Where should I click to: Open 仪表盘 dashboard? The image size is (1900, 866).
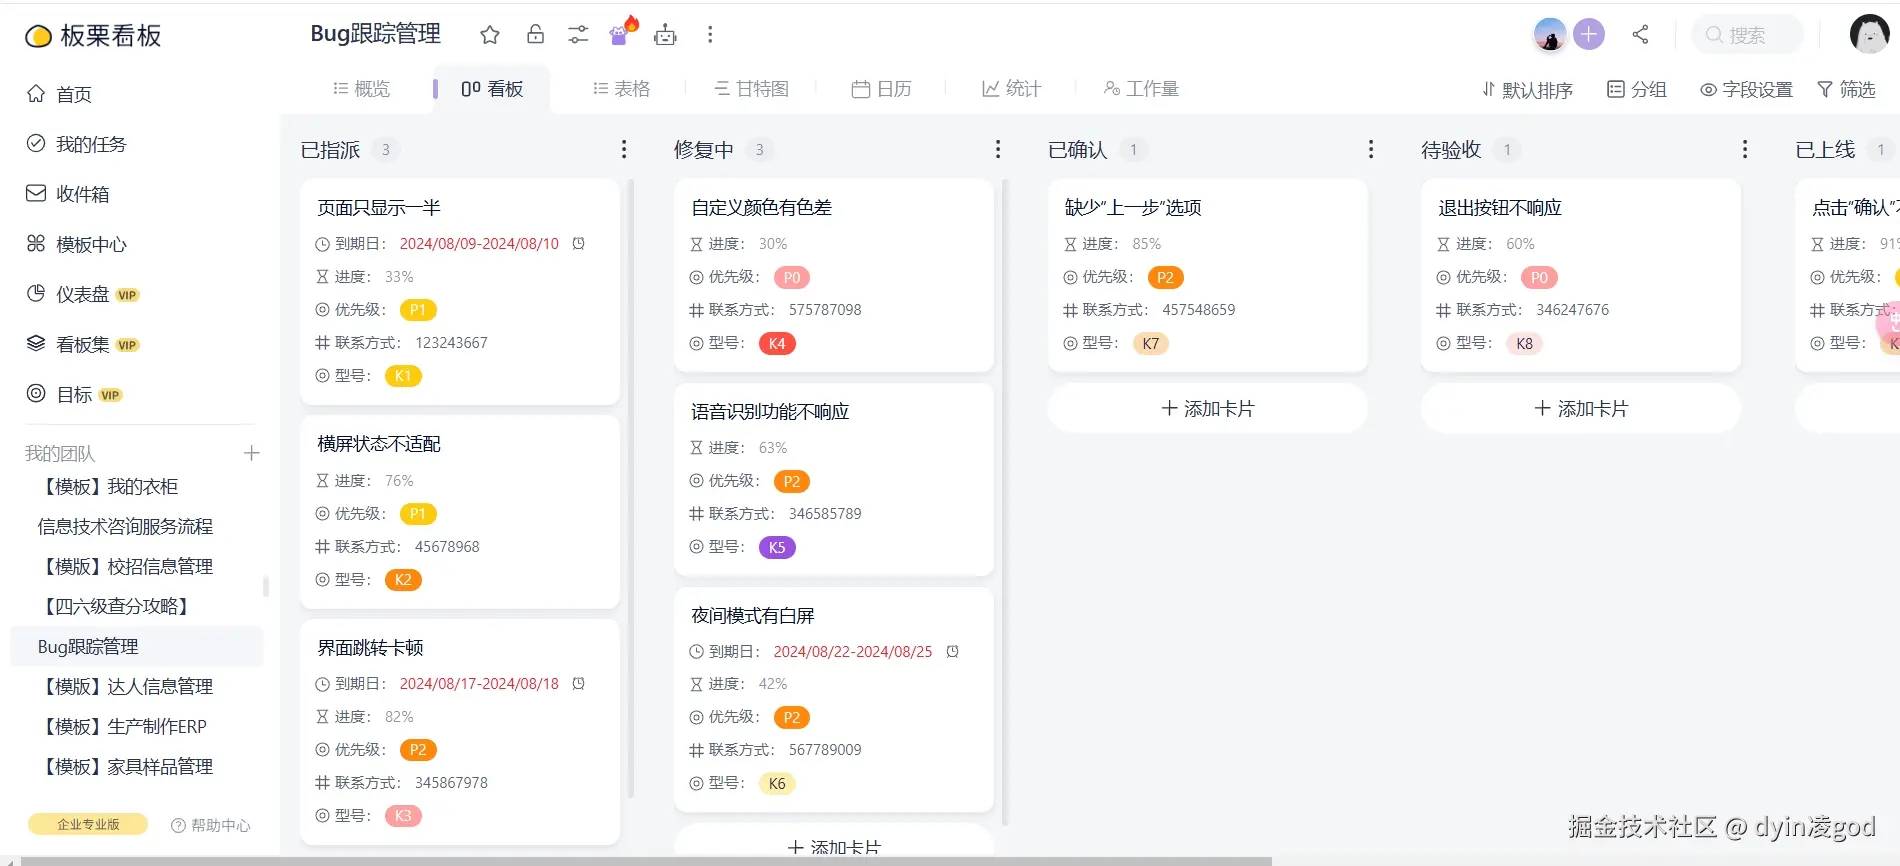(82, 294)
